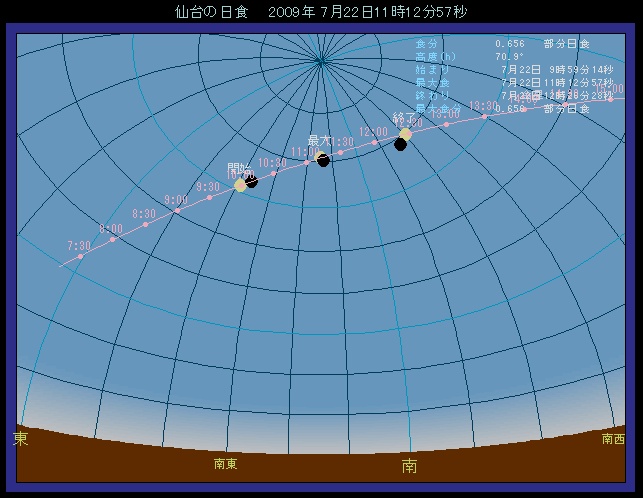This screenshot has width=643, height=498.
Task: Select the 8:00 time marker
Action: point(113,239)
